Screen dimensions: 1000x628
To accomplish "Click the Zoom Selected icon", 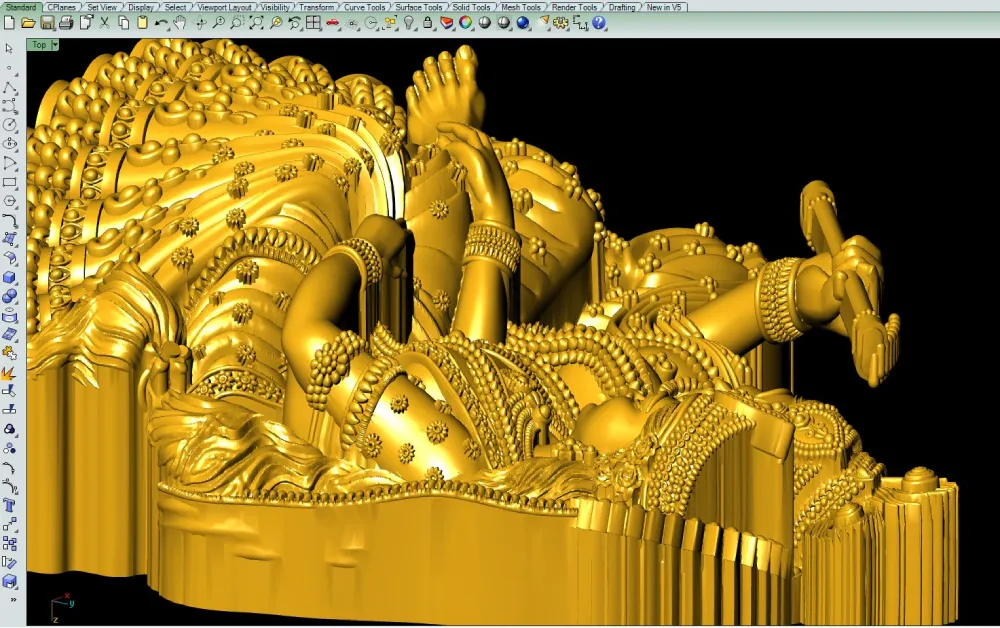I will (x=276, y=23).
